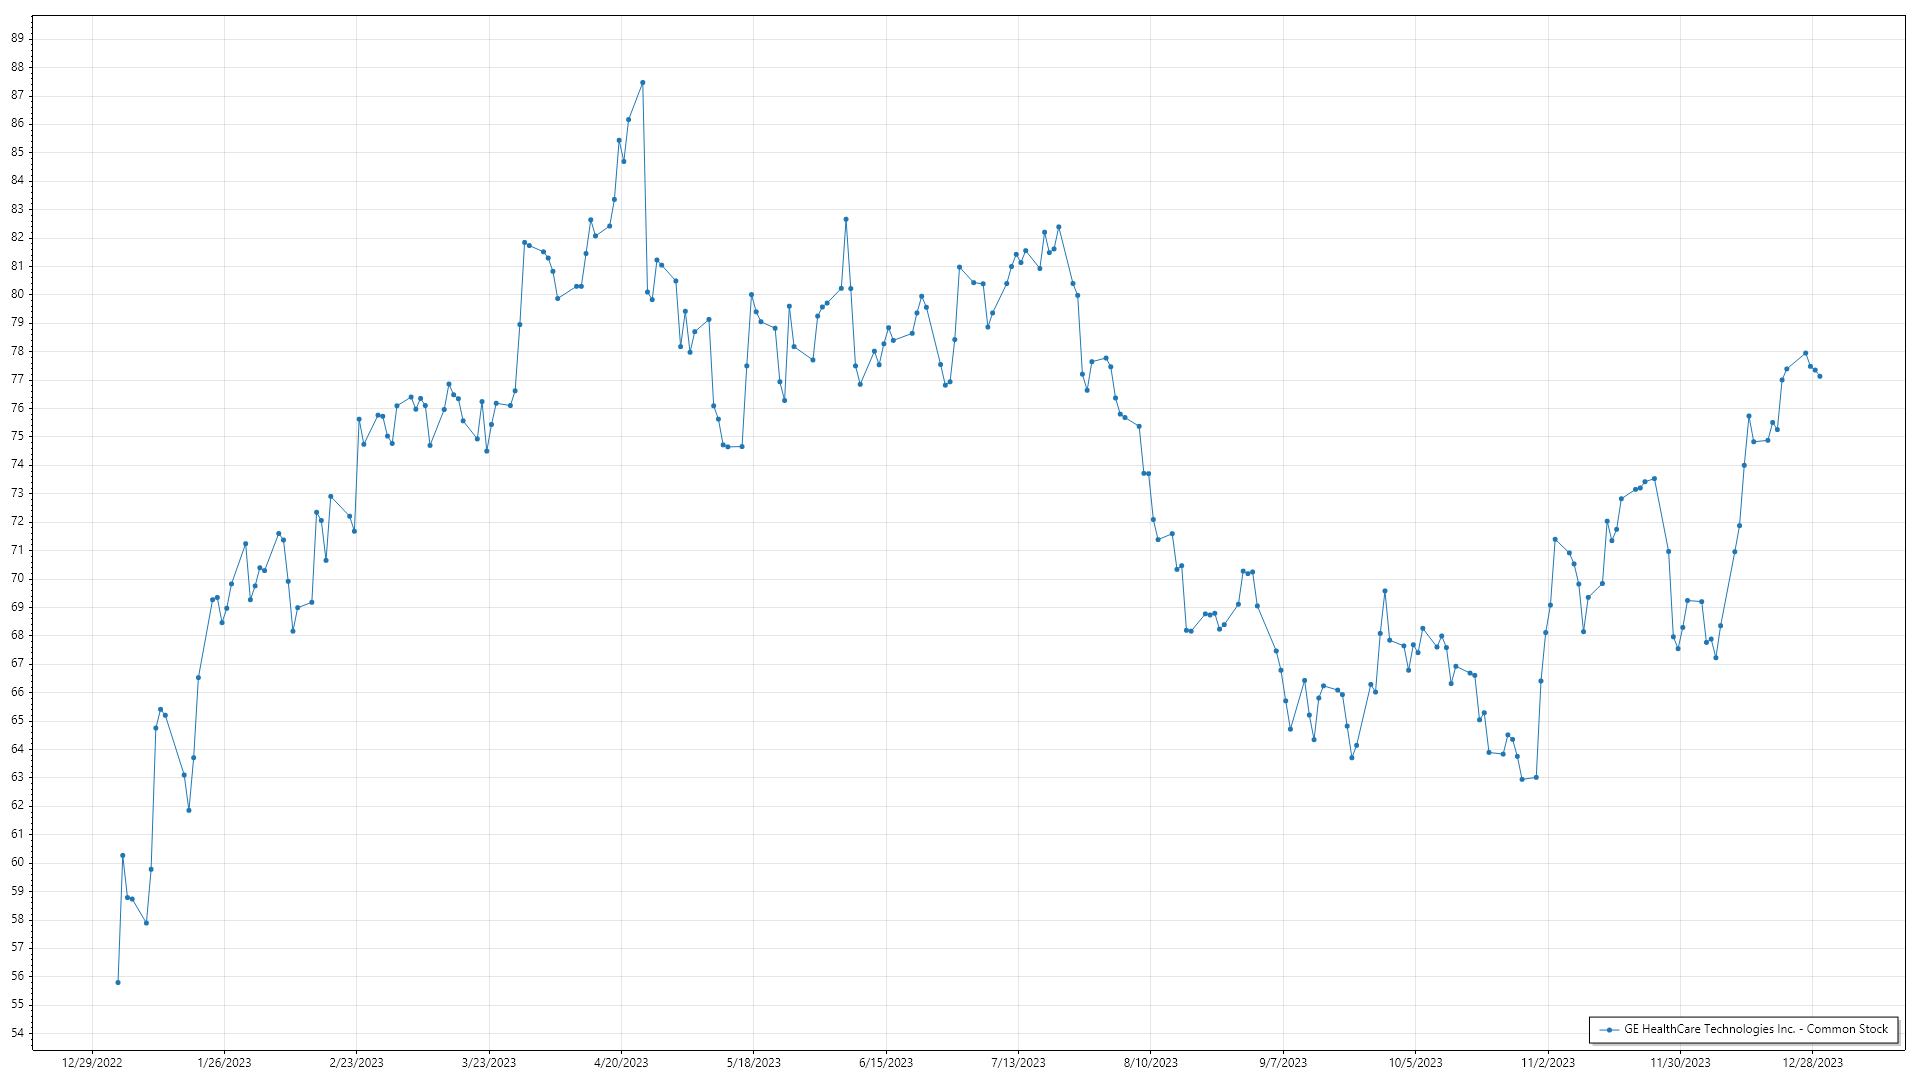Select the 12/29/2022 x-axis date label
1920x1080 pixels.
pos(92,1063)
